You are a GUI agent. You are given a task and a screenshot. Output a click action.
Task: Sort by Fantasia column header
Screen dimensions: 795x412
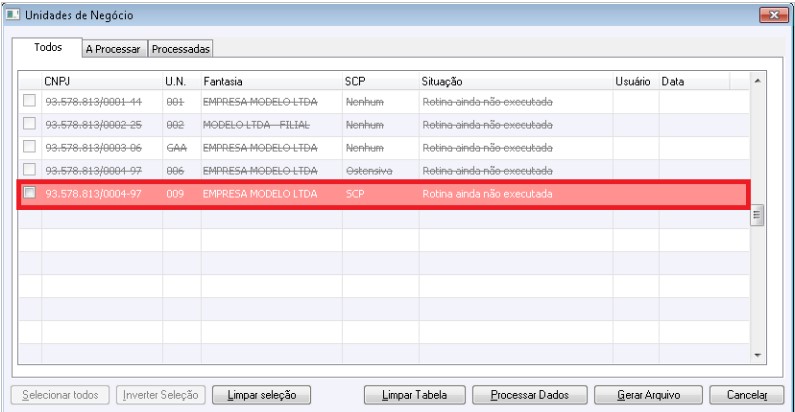click(x=272, y=81)
